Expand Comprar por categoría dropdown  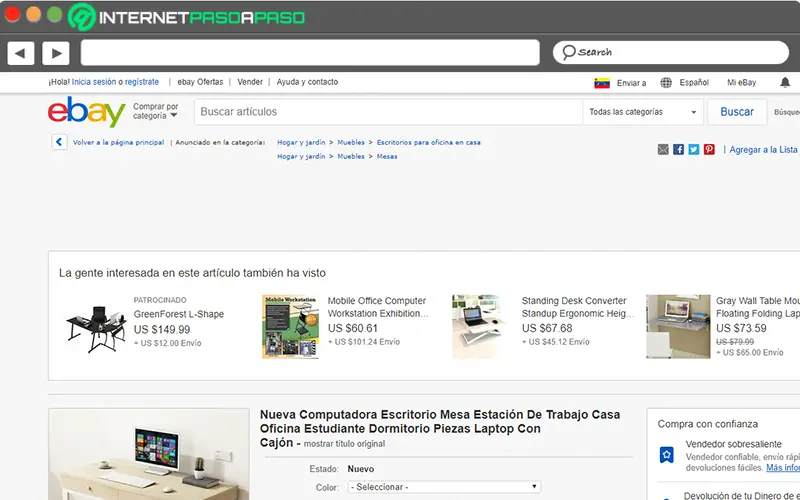click(156, 111)
